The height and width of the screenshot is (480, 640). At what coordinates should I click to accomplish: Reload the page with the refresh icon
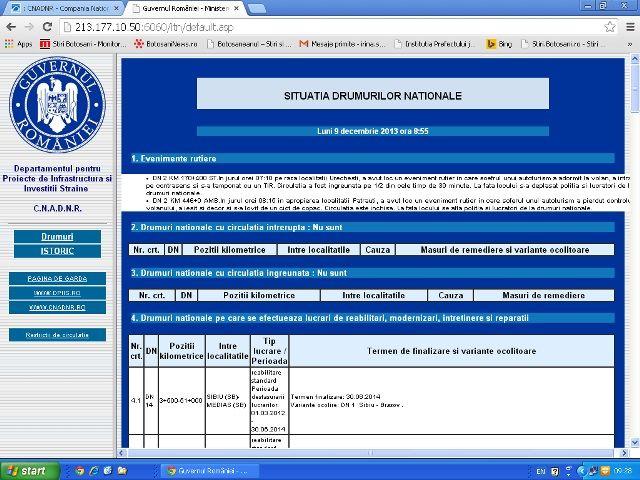coord(48,26)
